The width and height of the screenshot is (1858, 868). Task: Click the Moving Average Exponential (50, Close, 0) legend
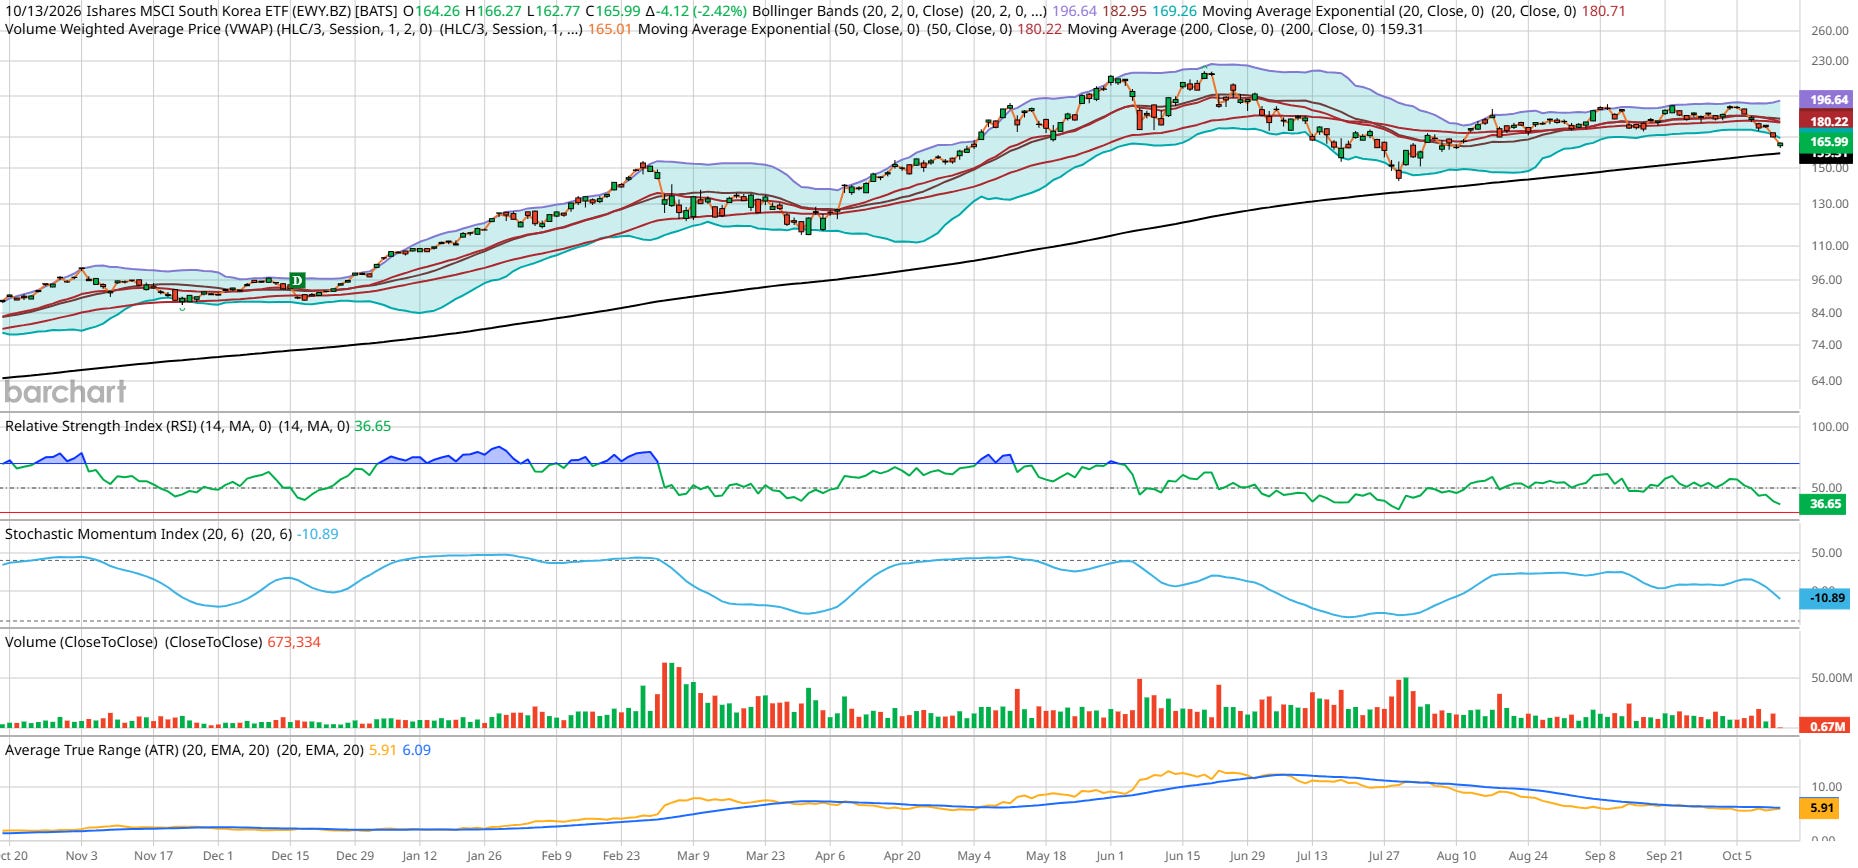[x=779, y=29]
